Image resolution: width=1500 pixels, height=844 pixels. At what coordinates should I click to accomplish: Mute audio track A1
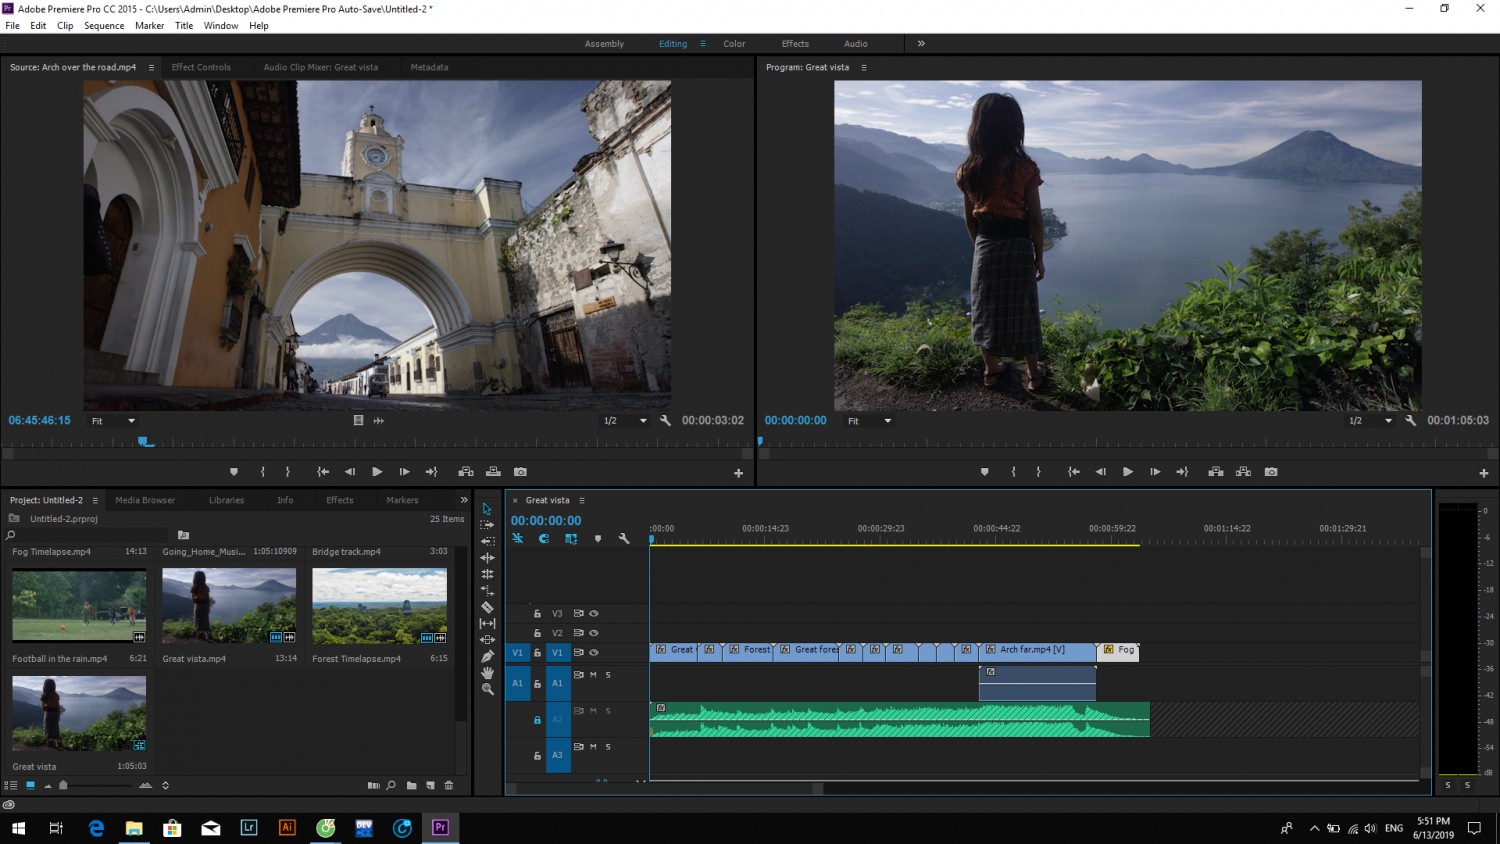[x=593, y=675]
